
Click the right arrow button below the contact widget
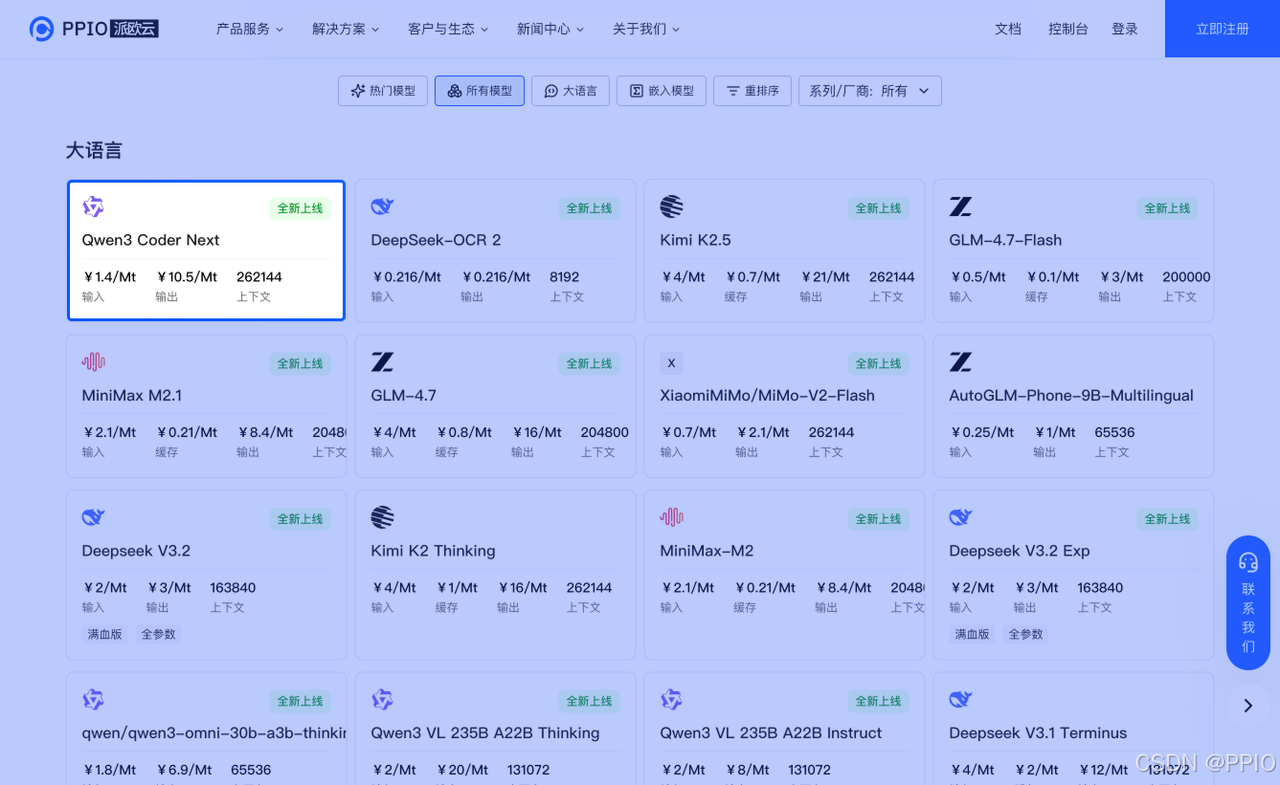pos(1248,706)
